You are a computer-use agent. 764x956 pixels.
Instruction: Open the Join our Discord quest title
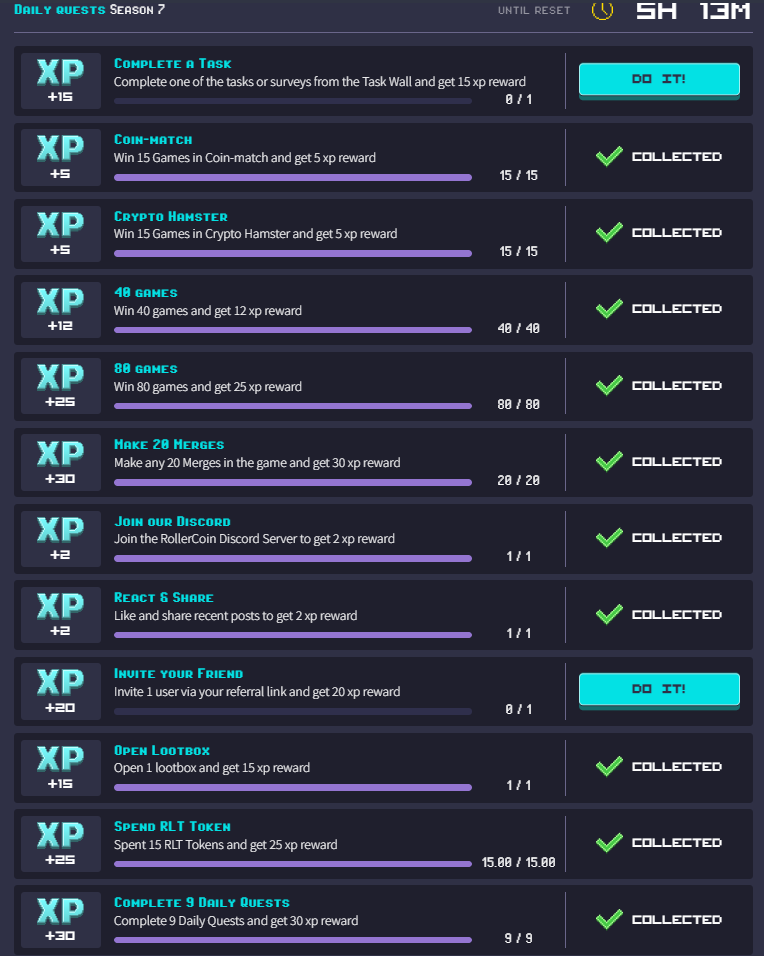(x=172, y=521)
